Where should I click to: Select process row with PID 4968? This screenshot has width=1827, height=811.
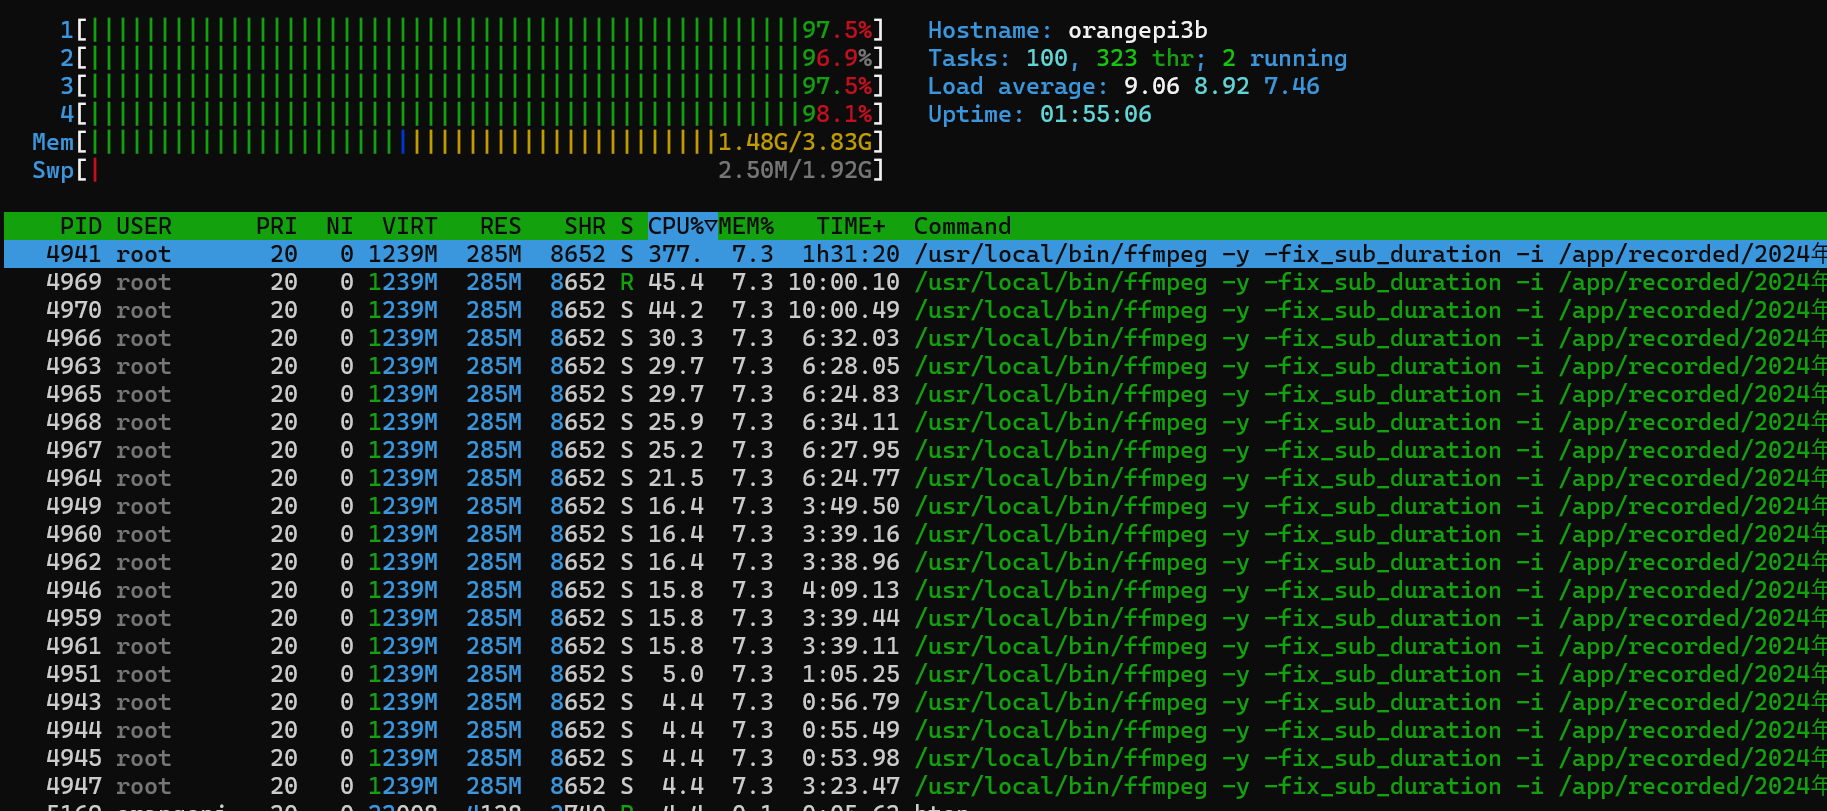pyautogui.click(x=915, y=422)
